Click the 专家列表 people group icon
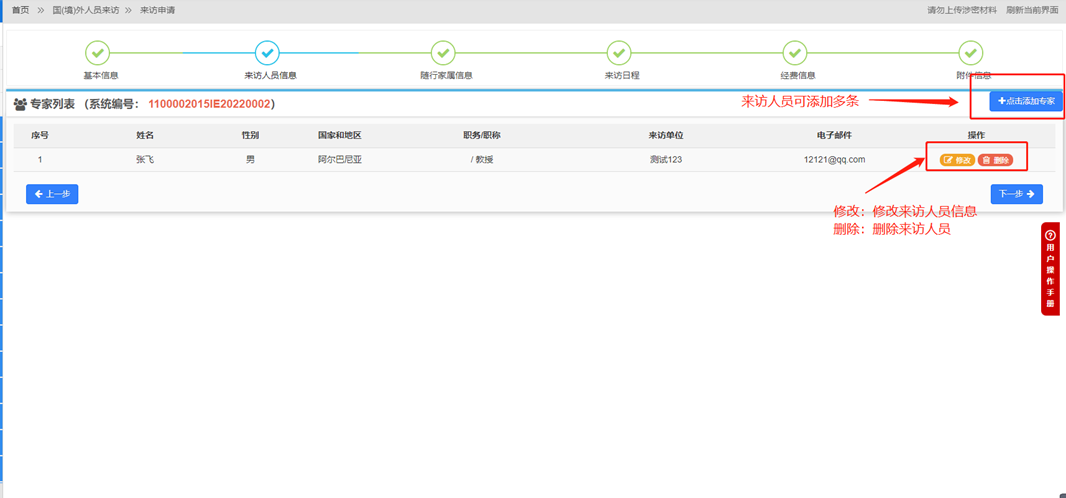Viewport: 1066px width, 498px height. pyautogui.click(x=20, y=104)
